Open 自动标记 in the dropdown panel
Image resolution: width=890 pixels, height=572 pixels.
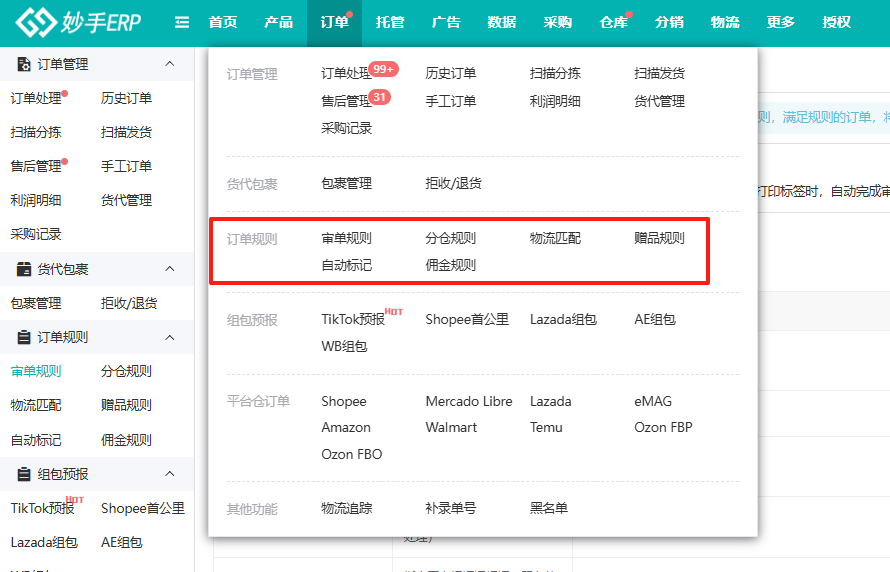(x=346, y=265)
